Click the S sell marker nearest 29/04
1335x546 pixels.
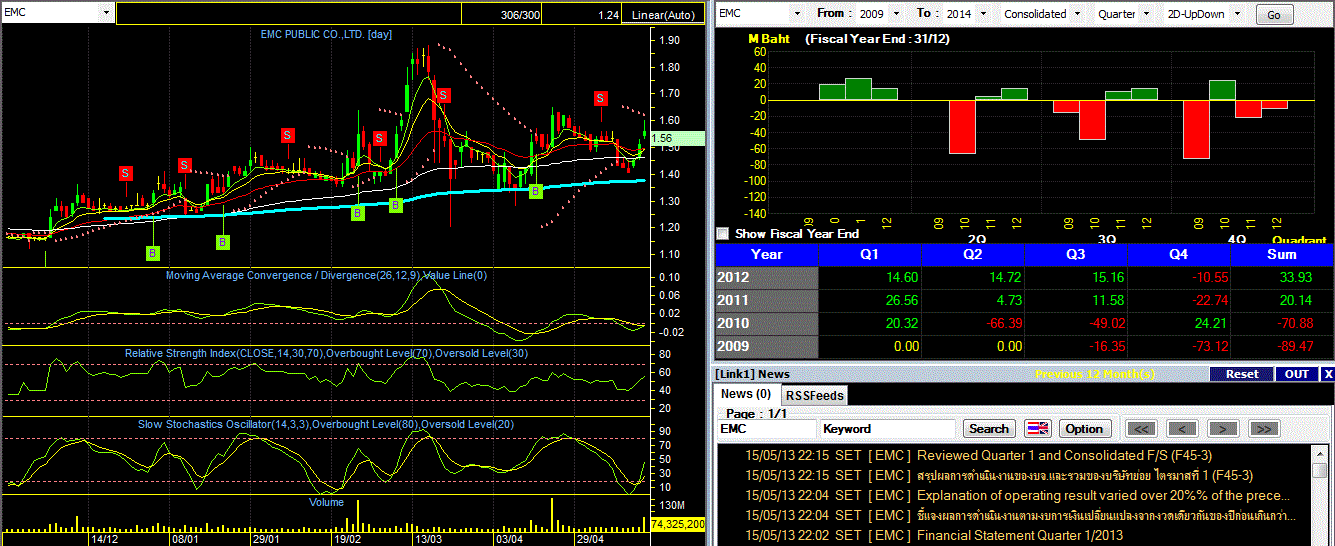(x=601, y=98)
